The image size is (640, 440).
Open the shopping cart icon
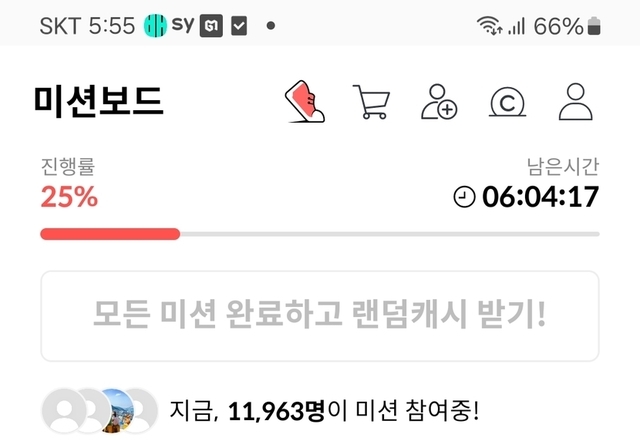[371, 102]
